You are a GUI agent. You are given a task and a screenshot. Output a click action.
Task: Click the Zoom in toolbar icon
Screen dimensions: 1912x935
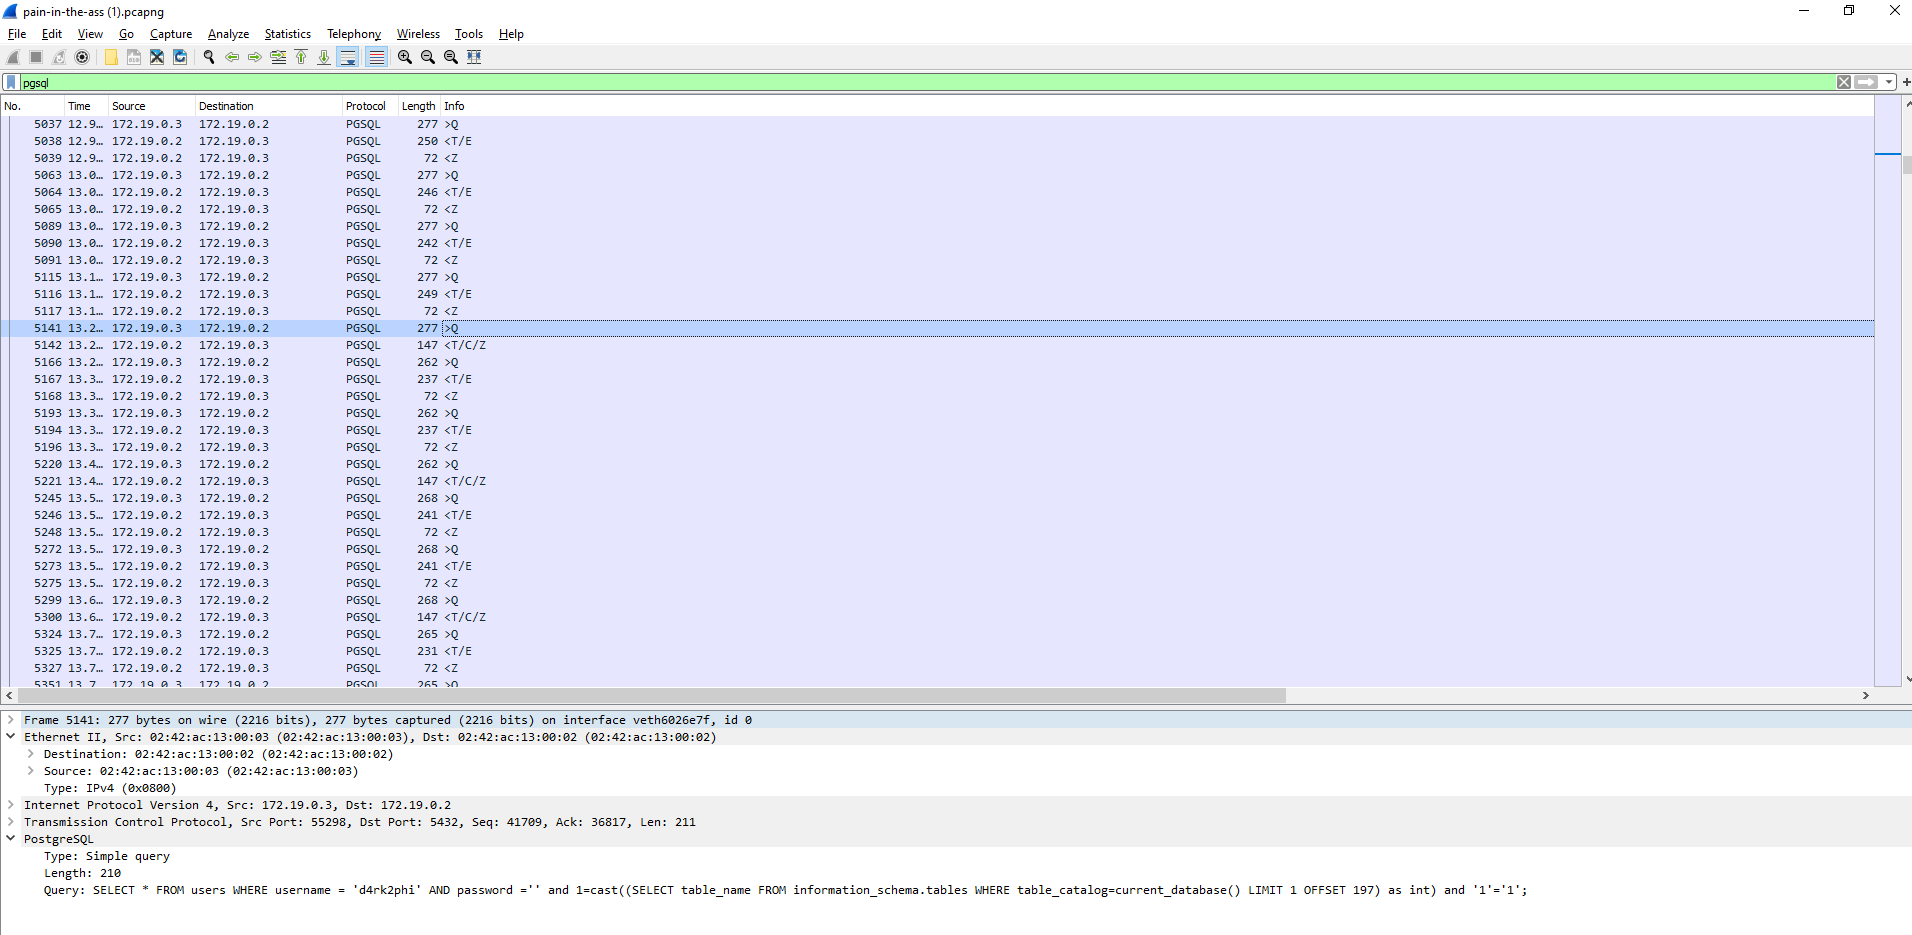pos(405,57)
